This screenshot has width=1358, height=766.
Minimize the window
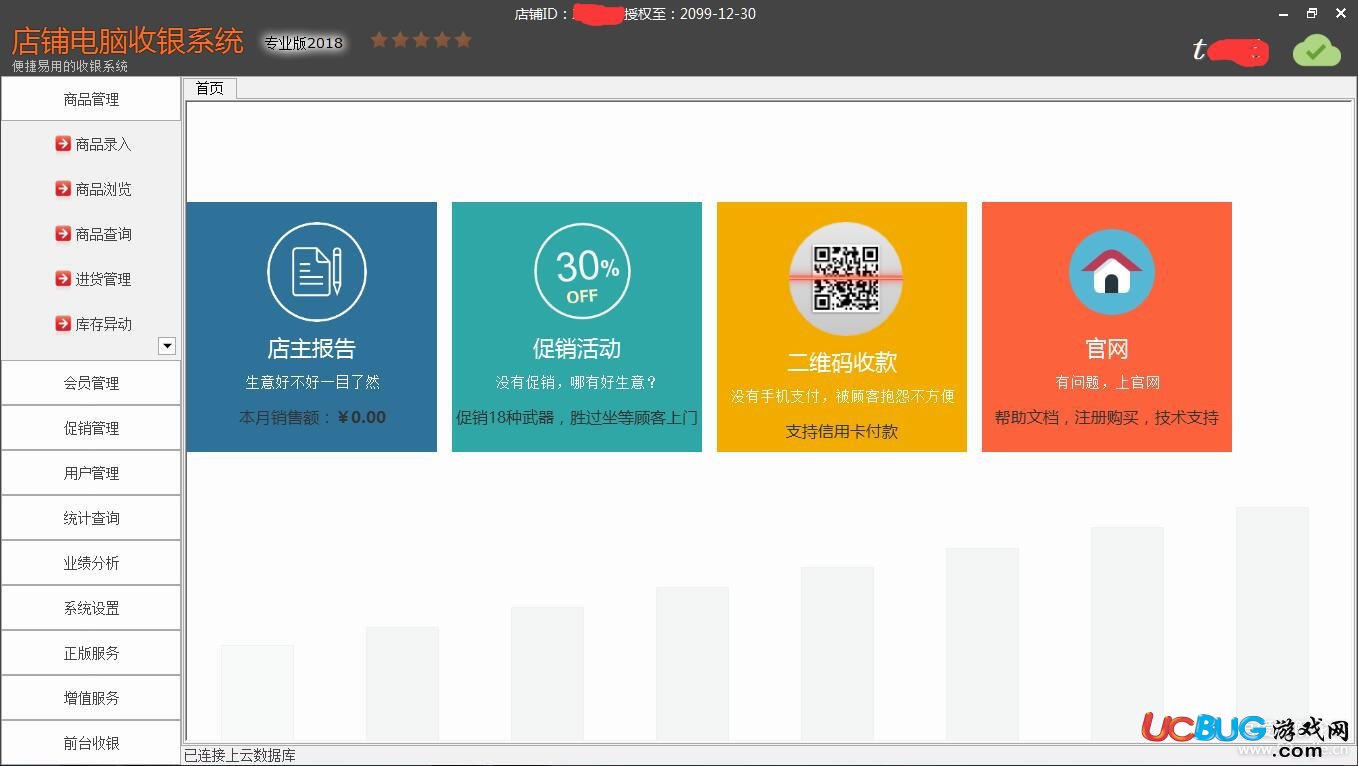tap(1284, 13)
